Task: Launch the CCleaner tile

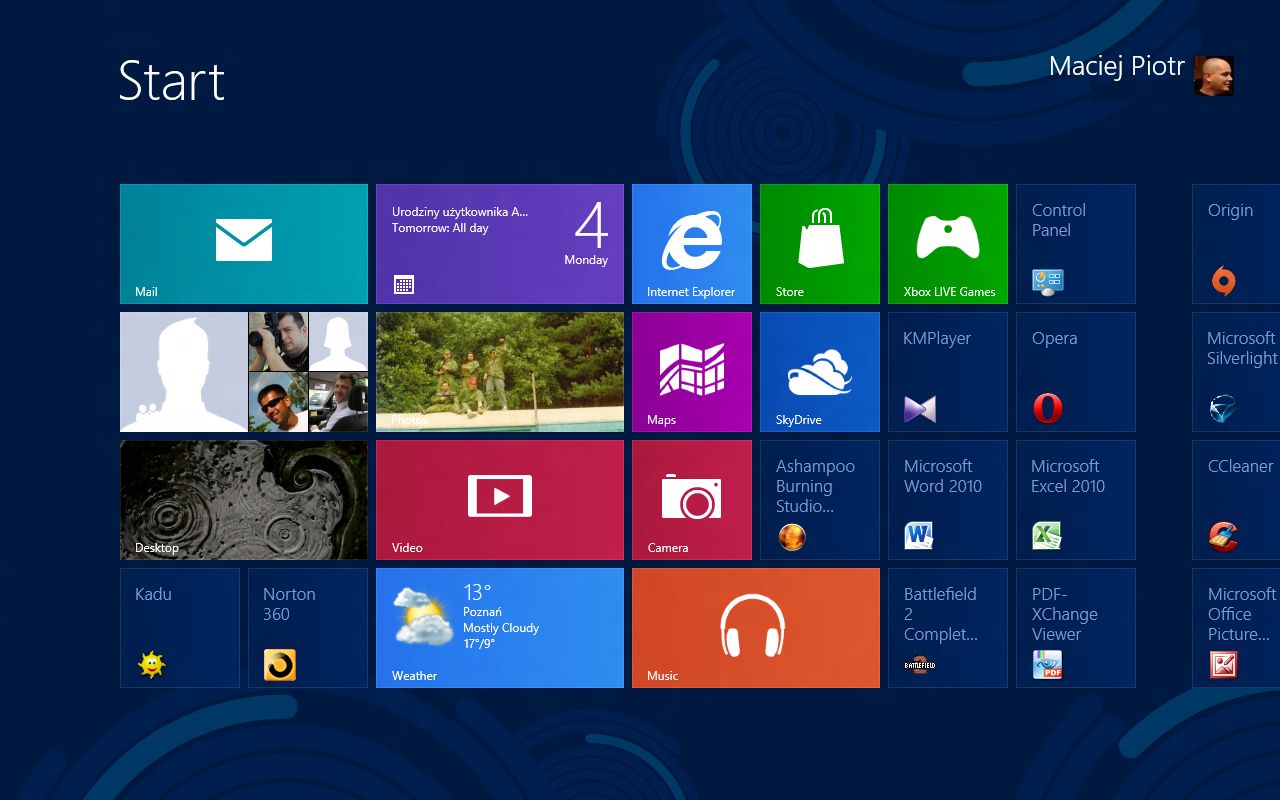Action: coord(1236,500)
